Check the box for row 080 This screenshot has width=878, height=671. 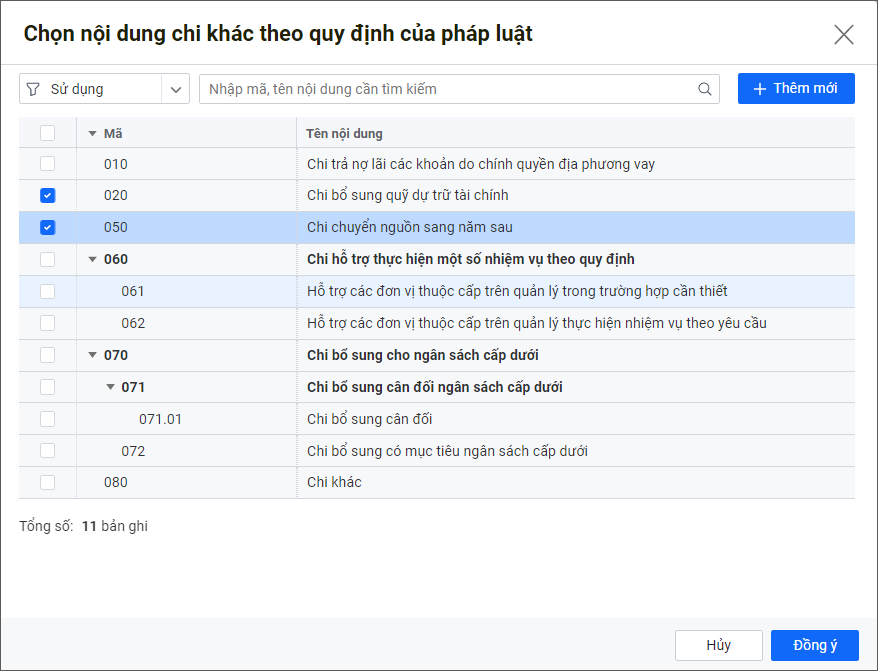pyautogui.click(x=48, y=482)
